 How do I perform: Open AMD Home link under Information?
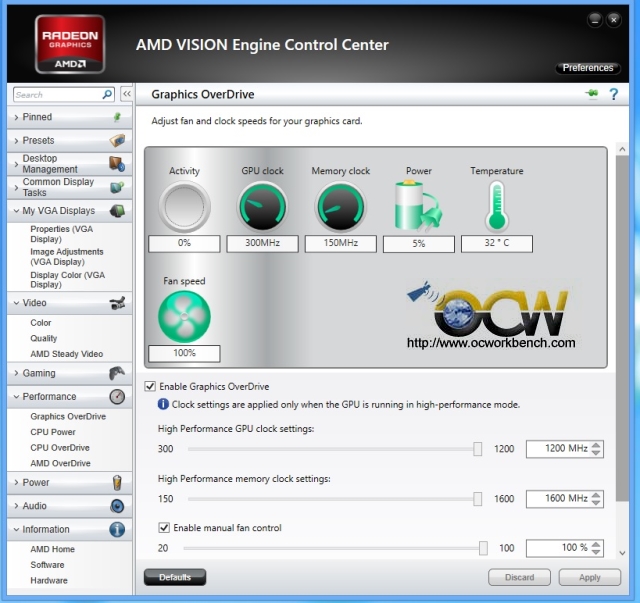(x=53, y=549)
